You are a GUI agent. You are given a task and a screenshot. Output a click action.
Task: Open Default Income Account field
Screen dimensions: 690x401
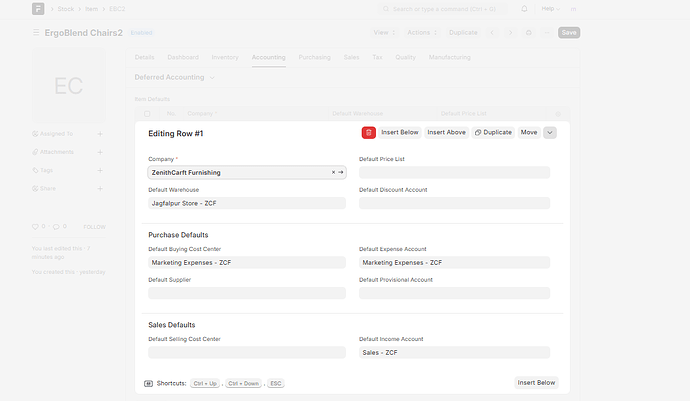pos(454,353)
